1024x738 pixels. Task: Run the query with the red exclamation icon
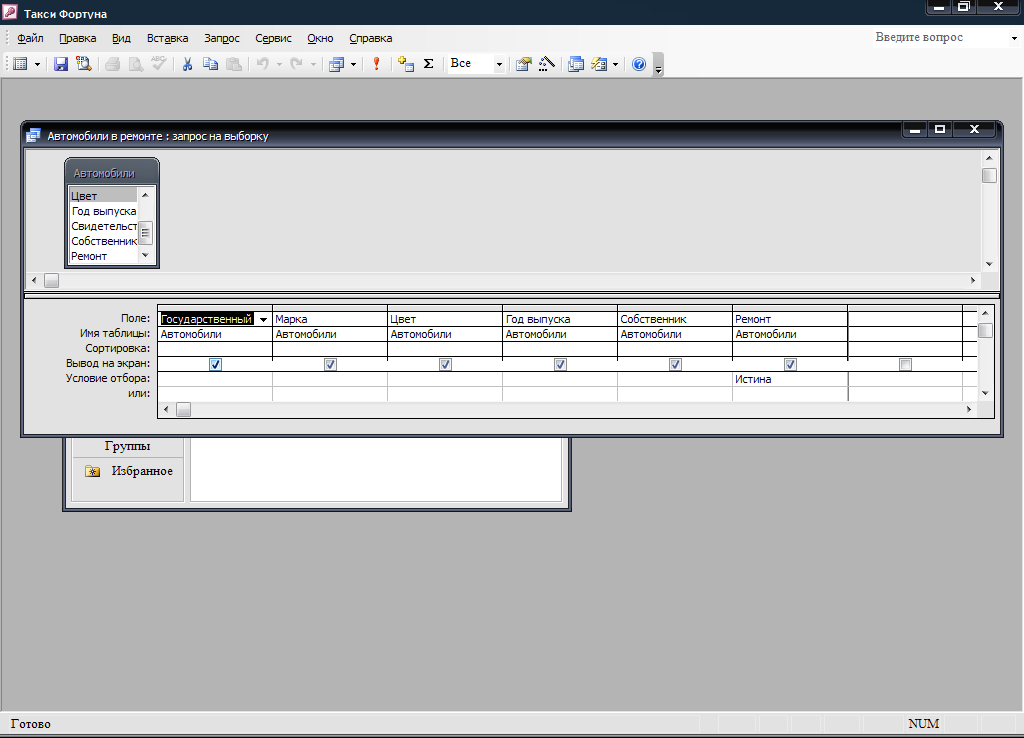(376, 64)
